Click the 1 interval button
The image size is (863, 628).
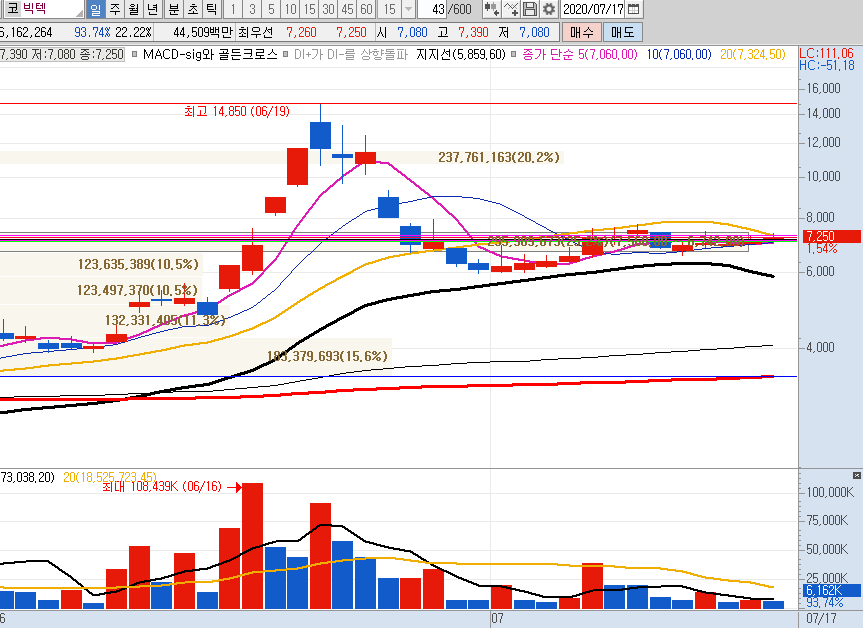[233, 9]
